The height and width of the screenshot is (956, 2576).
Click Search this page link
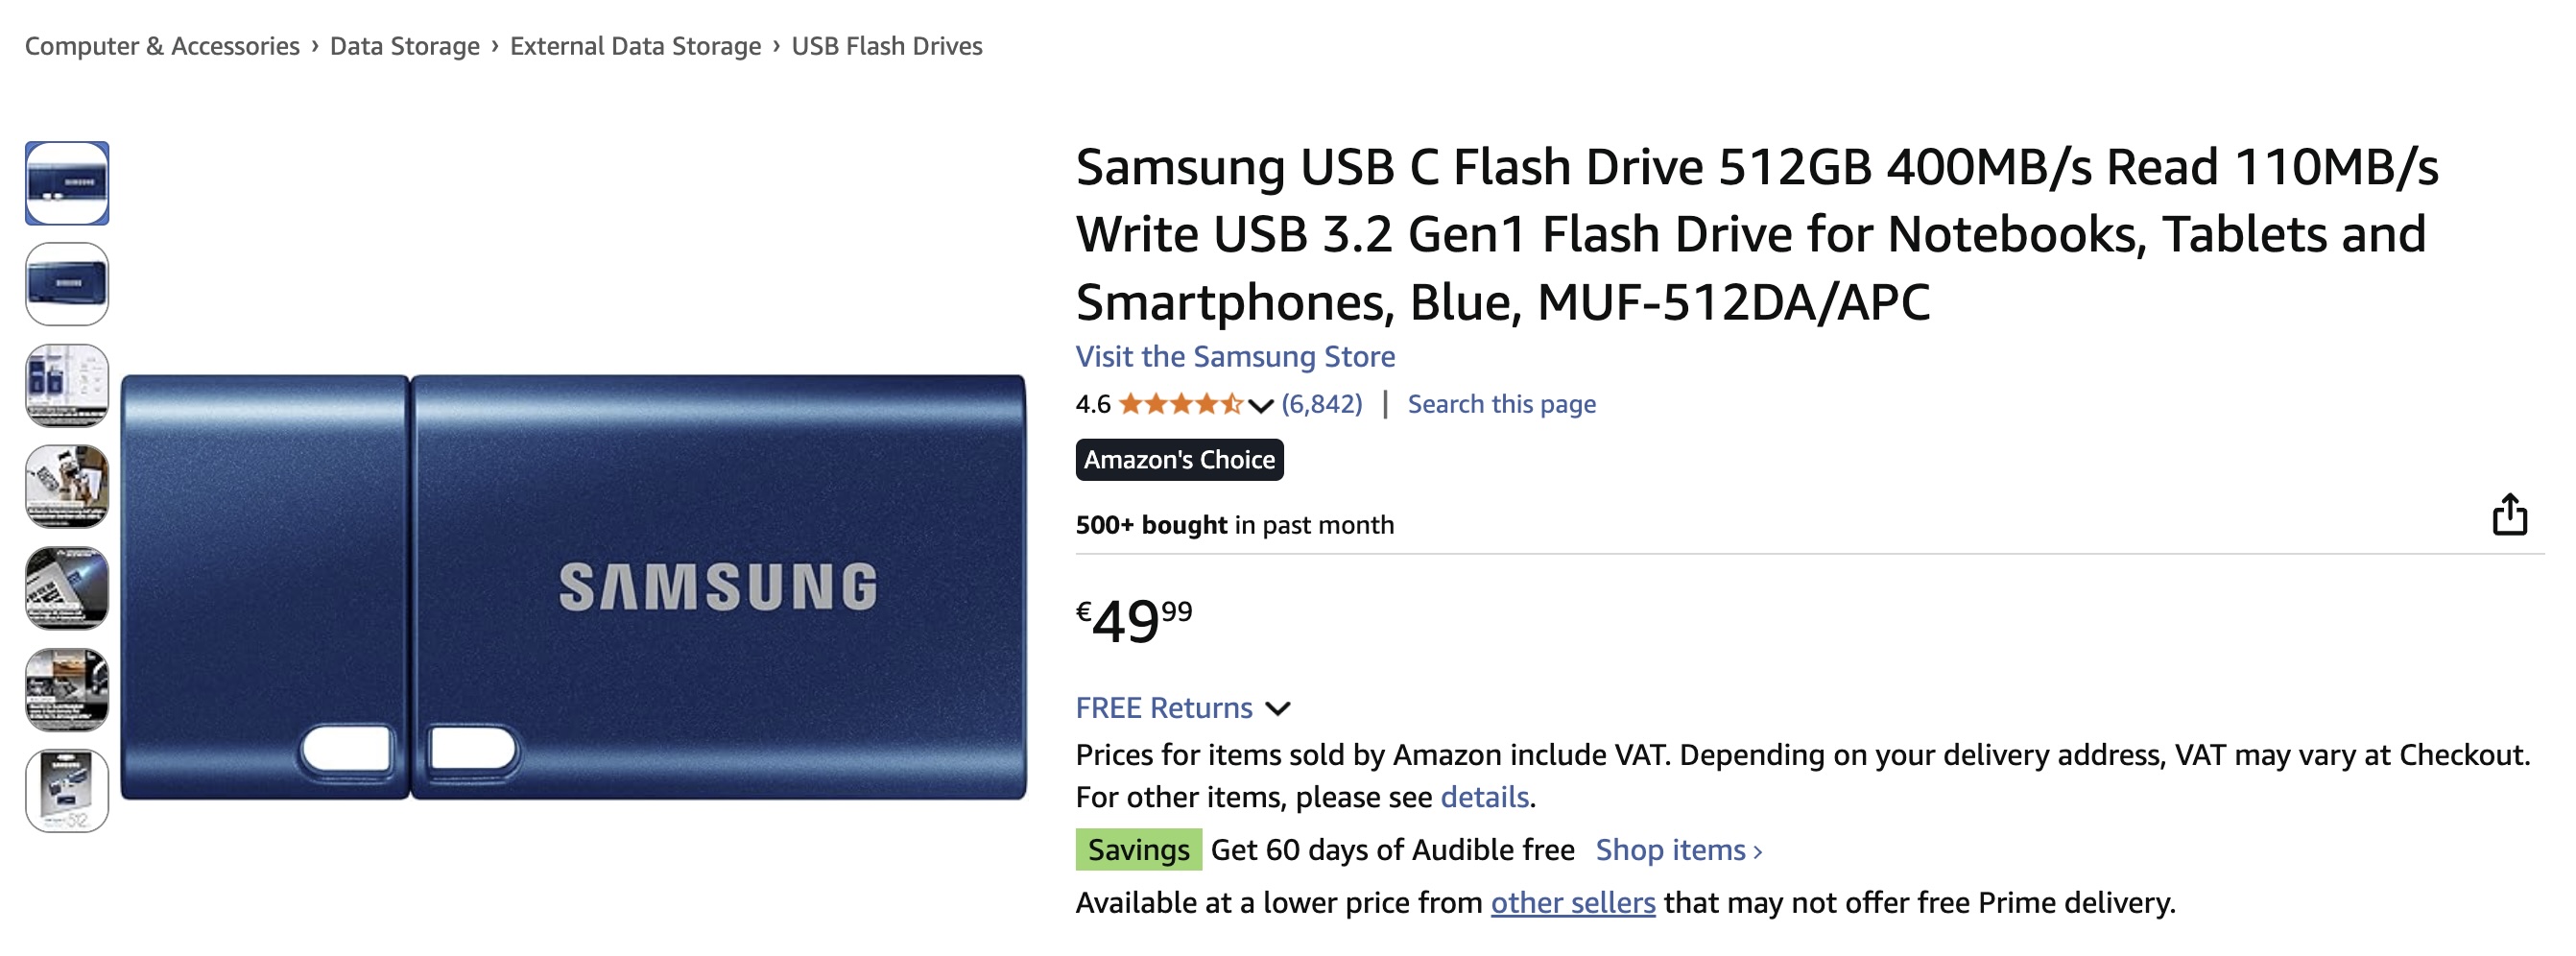coord(1501,404)
